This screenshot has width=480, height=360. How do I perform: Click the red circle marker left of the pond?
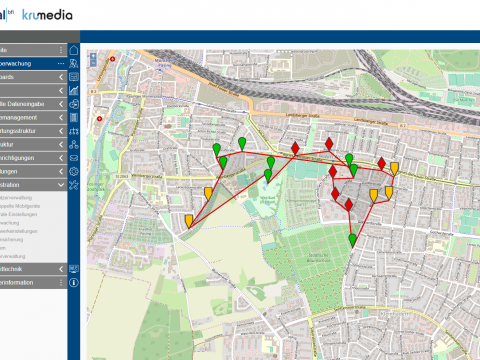(x=99, y=119)
